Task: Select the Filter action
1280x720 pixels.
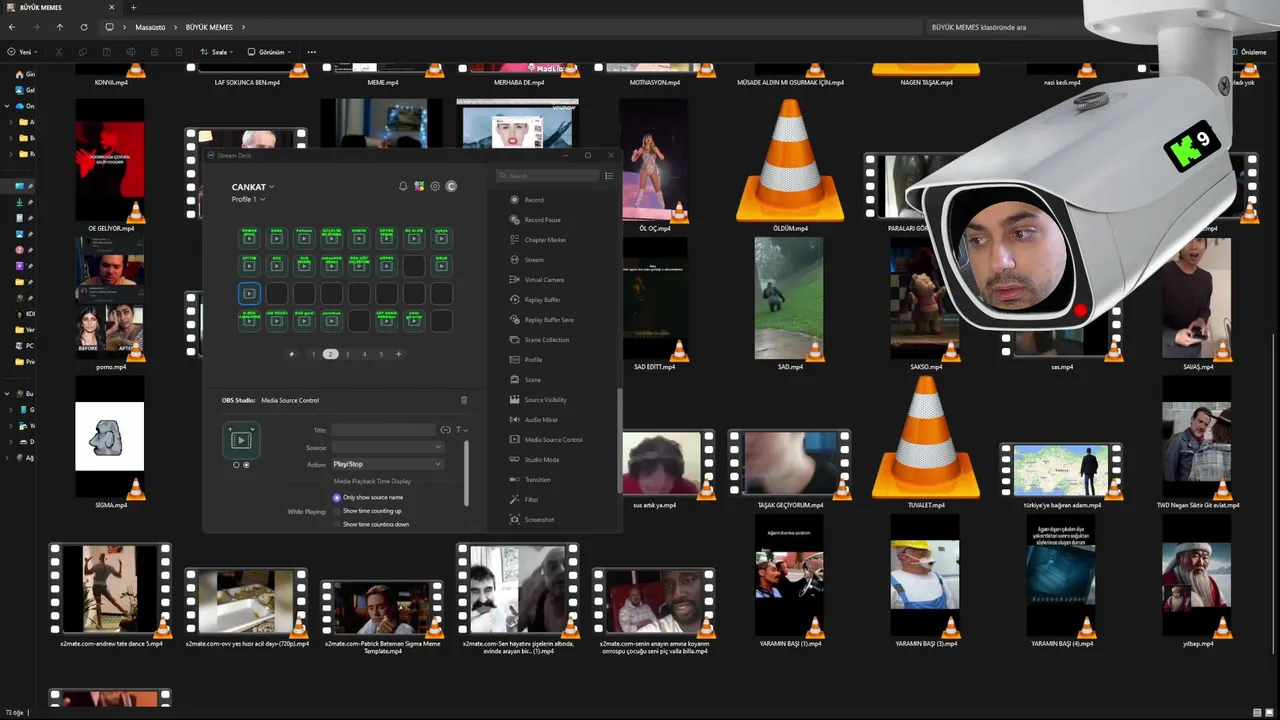Action: tap(525, 500)
